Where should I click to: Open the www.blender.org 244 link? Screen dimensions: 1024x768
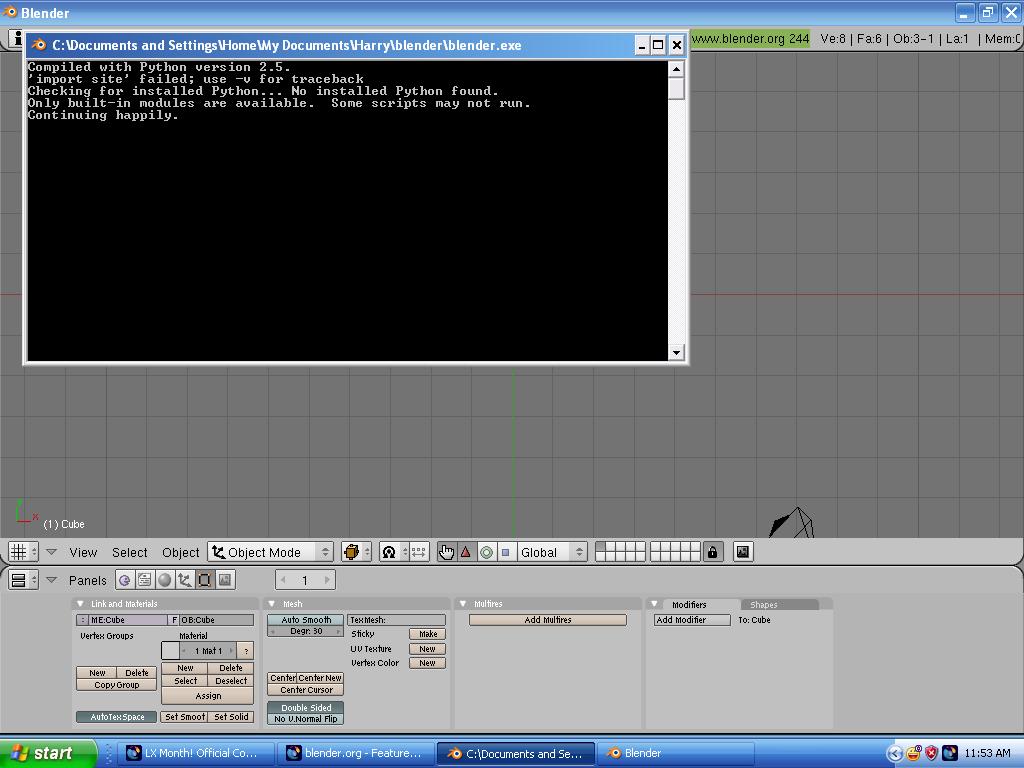point(750,39)
